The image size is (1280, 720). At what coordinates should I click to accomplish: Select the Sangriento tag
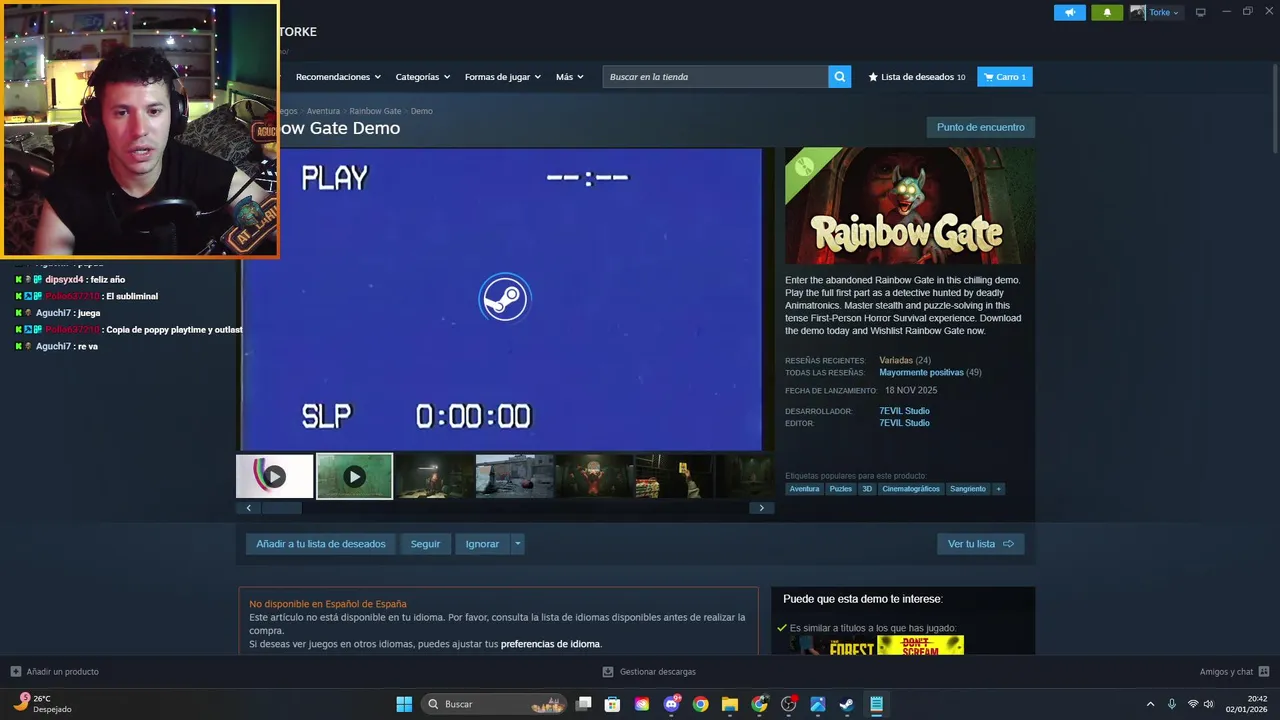pyautogui.click(x=968, y=489)
